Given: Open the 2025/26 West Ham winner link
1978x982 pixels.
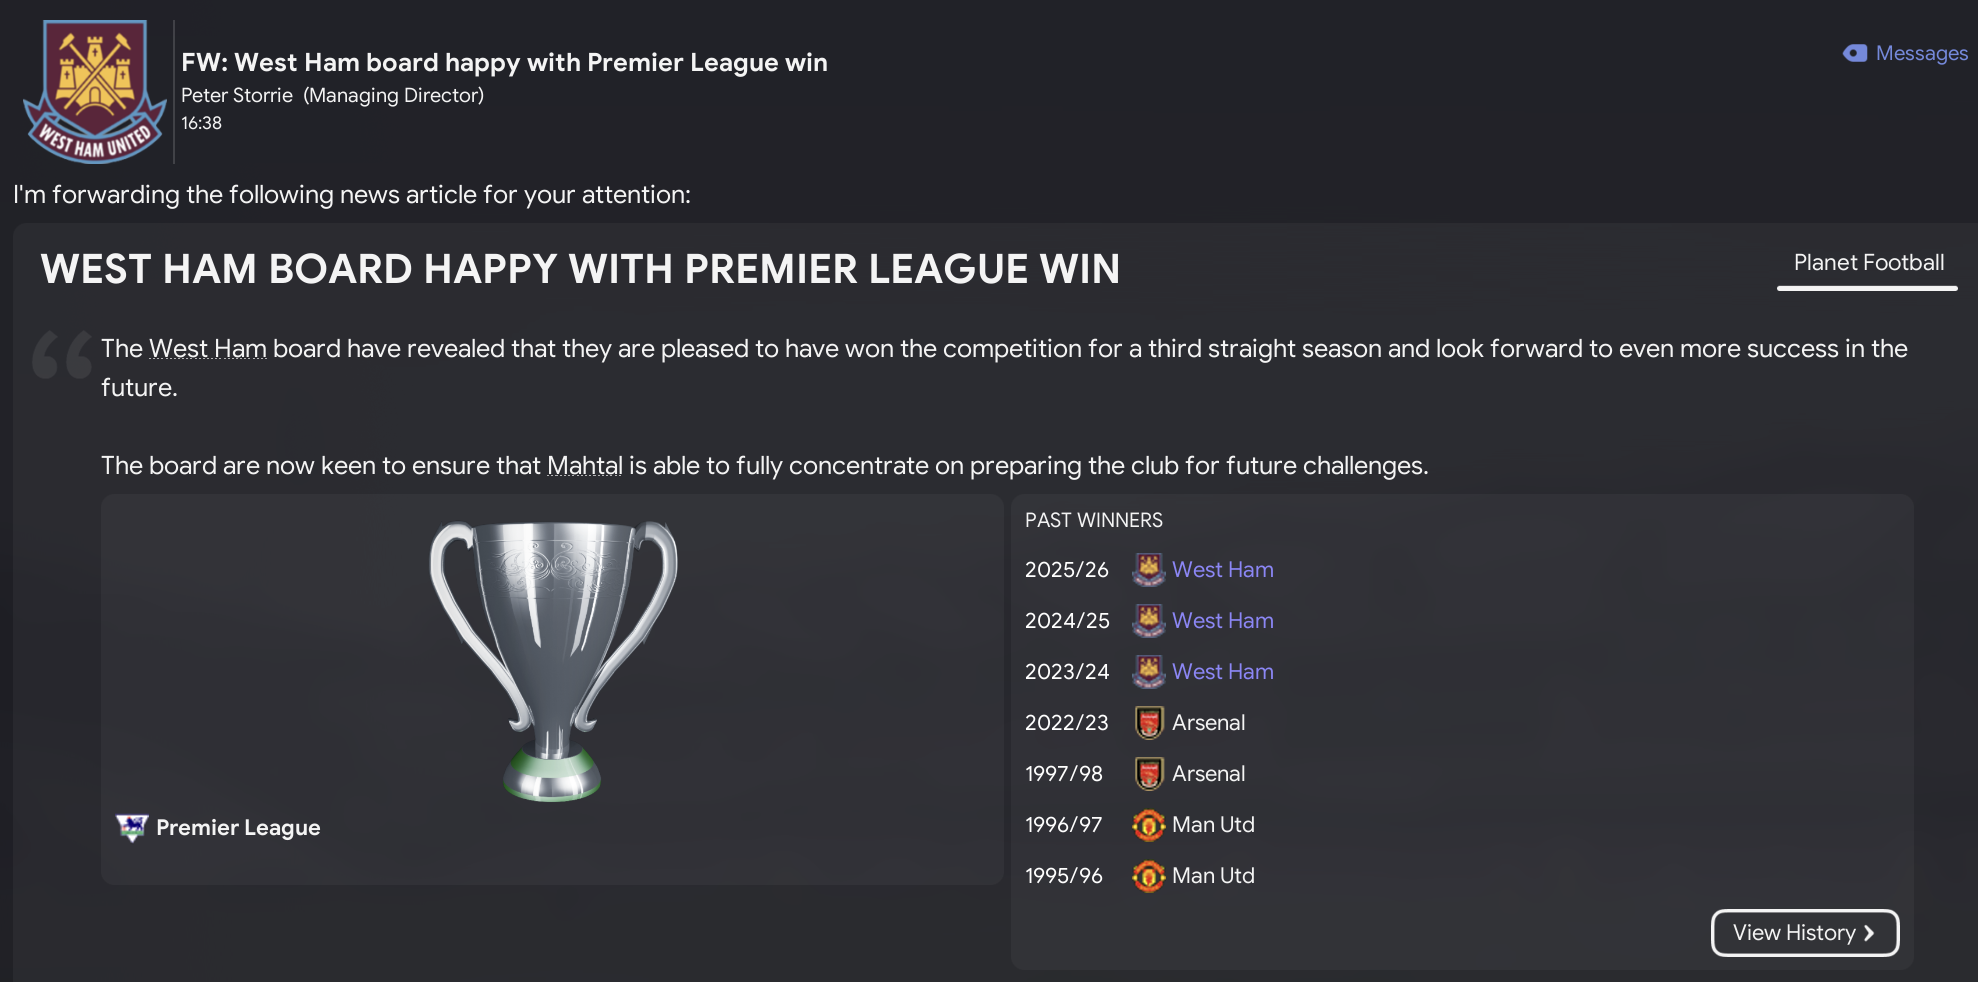Looking at the screenshot, I should [1222, 570].
